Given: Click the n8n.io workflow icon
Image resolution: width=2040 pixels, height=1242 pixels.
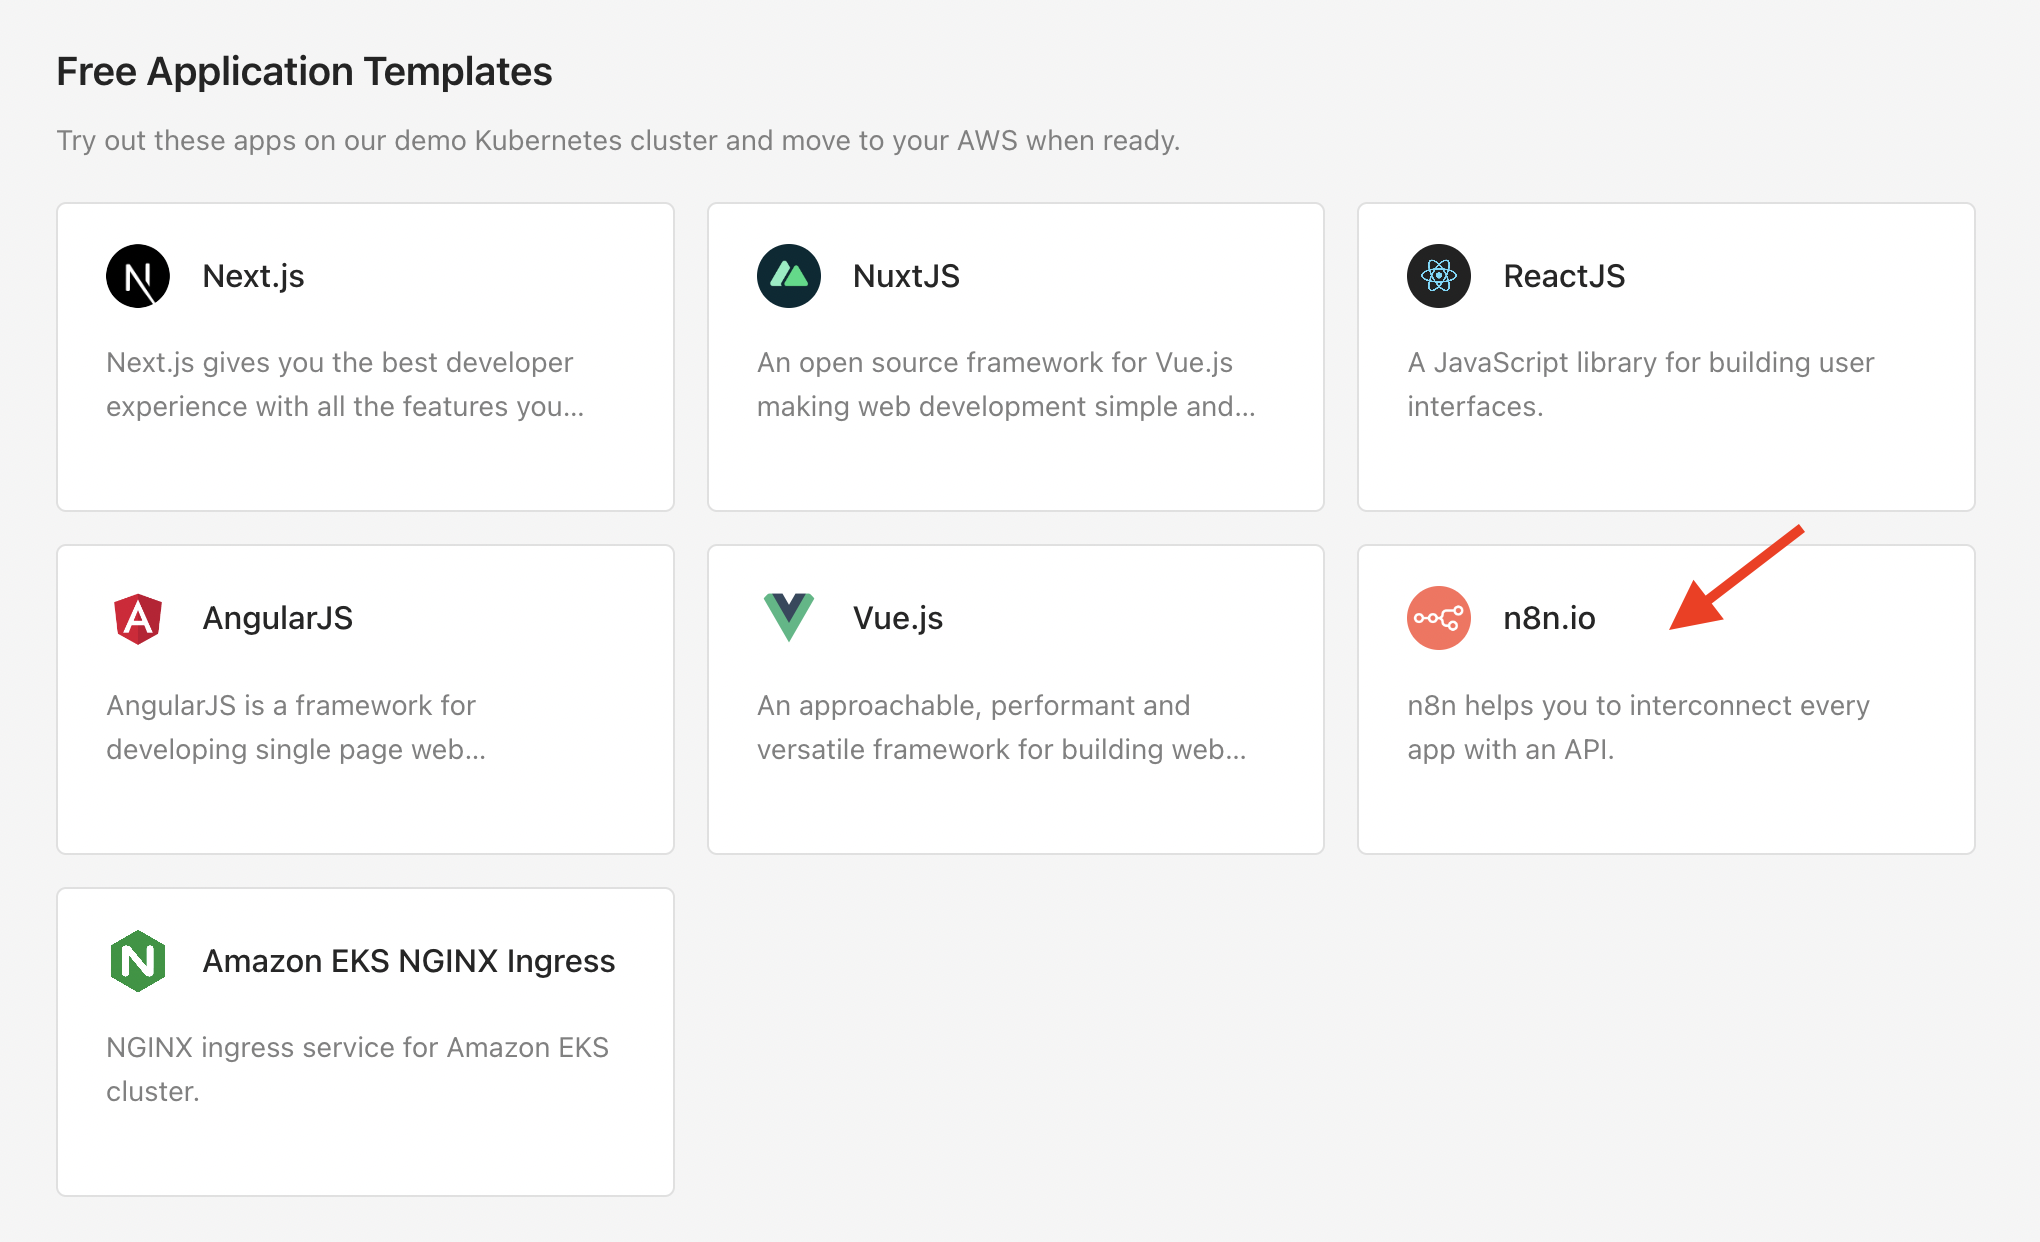Looking at the screenshot, I should click(1439, 618).
